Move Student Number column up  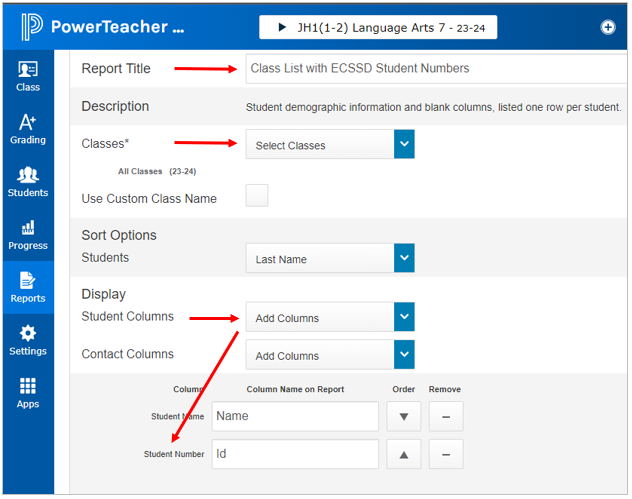point(403,454)
